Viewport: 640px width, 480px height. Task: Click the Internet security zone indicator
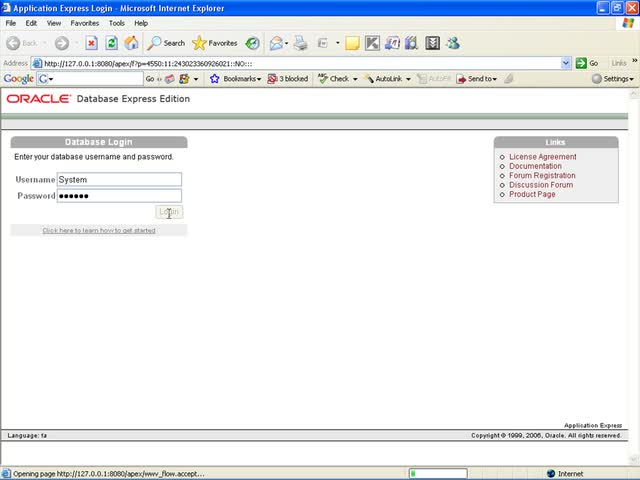(565, 473)
